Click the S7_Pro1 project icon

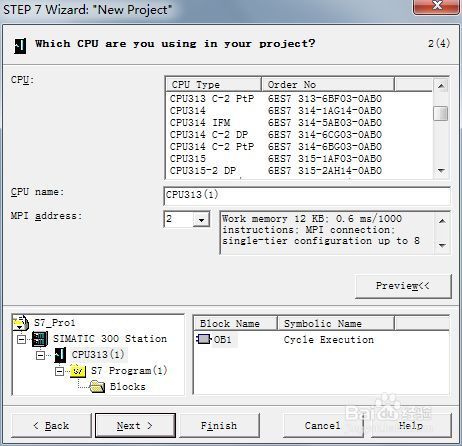pyautogui.click(x=20, y=322)
